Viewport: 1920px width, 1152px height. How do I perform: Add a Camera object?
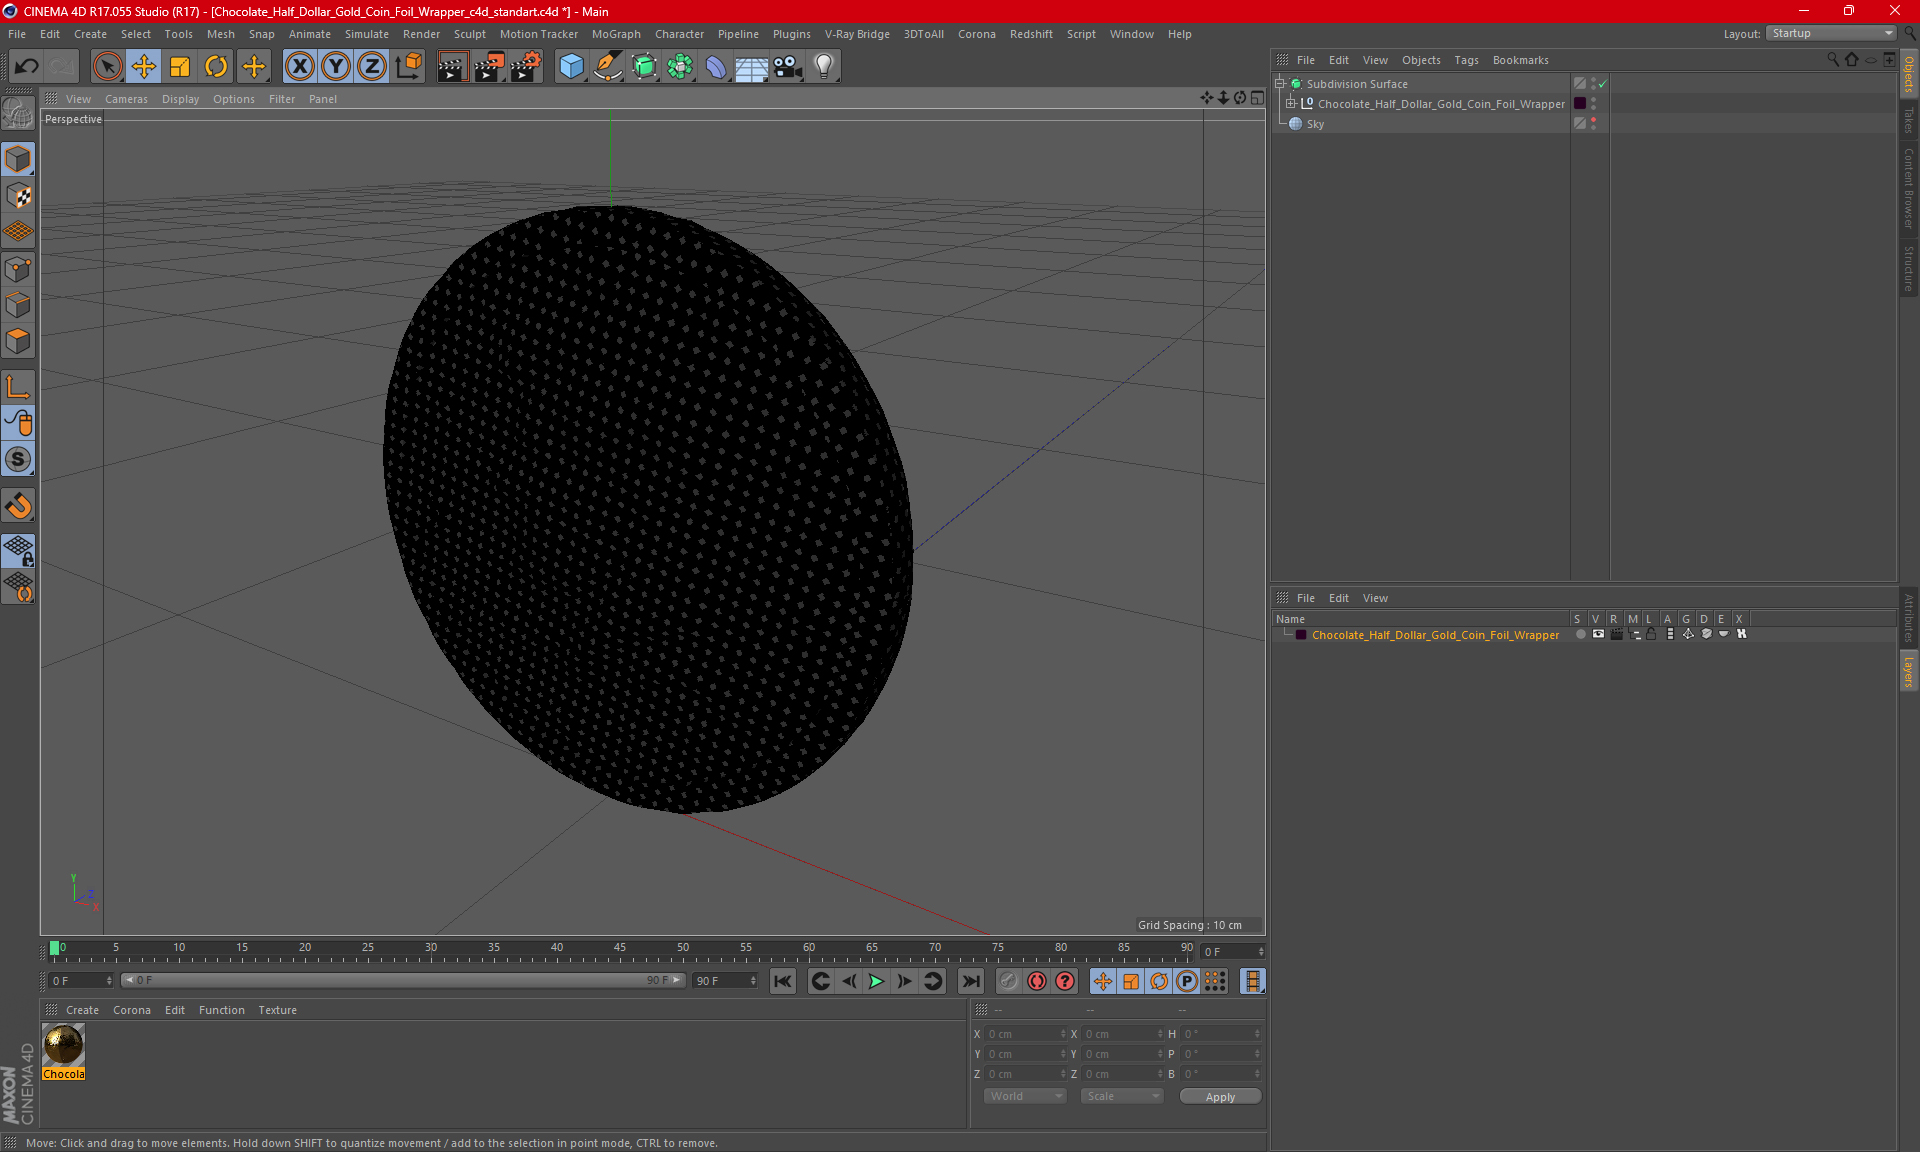pos(788,66)
